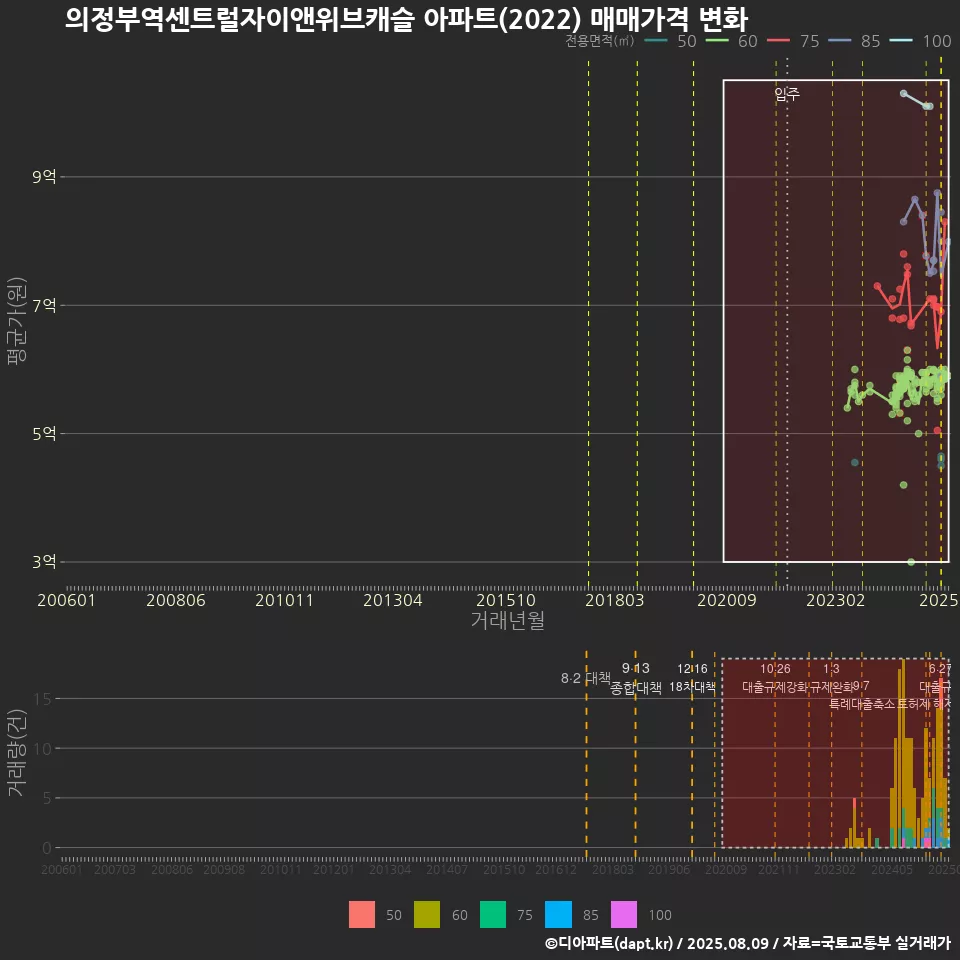Click the '자료=국토교통부 실거래가' data source text
Viewport: 960px width, 960px height.
coord(866,943)
